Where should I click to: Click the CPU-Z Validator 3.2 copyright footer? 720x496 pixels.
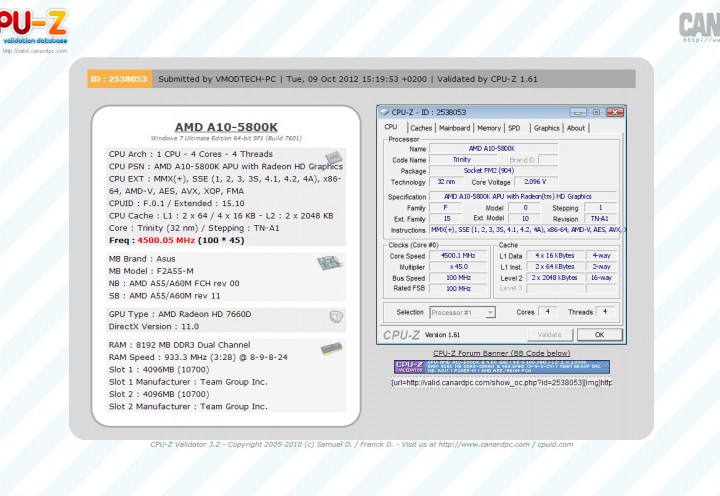tap(362, 445)
